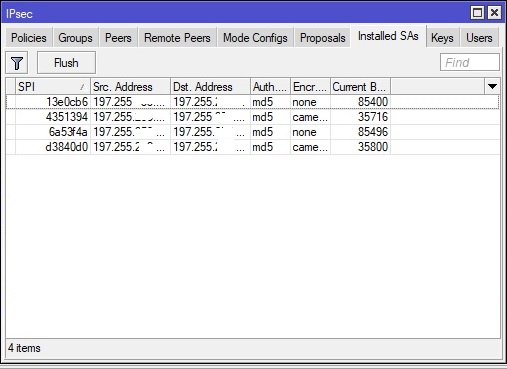Viewport: 507px width, 369px height.
Task: Switch to the Keys tab
Action: pyautogui.click(x=442, y=38)
